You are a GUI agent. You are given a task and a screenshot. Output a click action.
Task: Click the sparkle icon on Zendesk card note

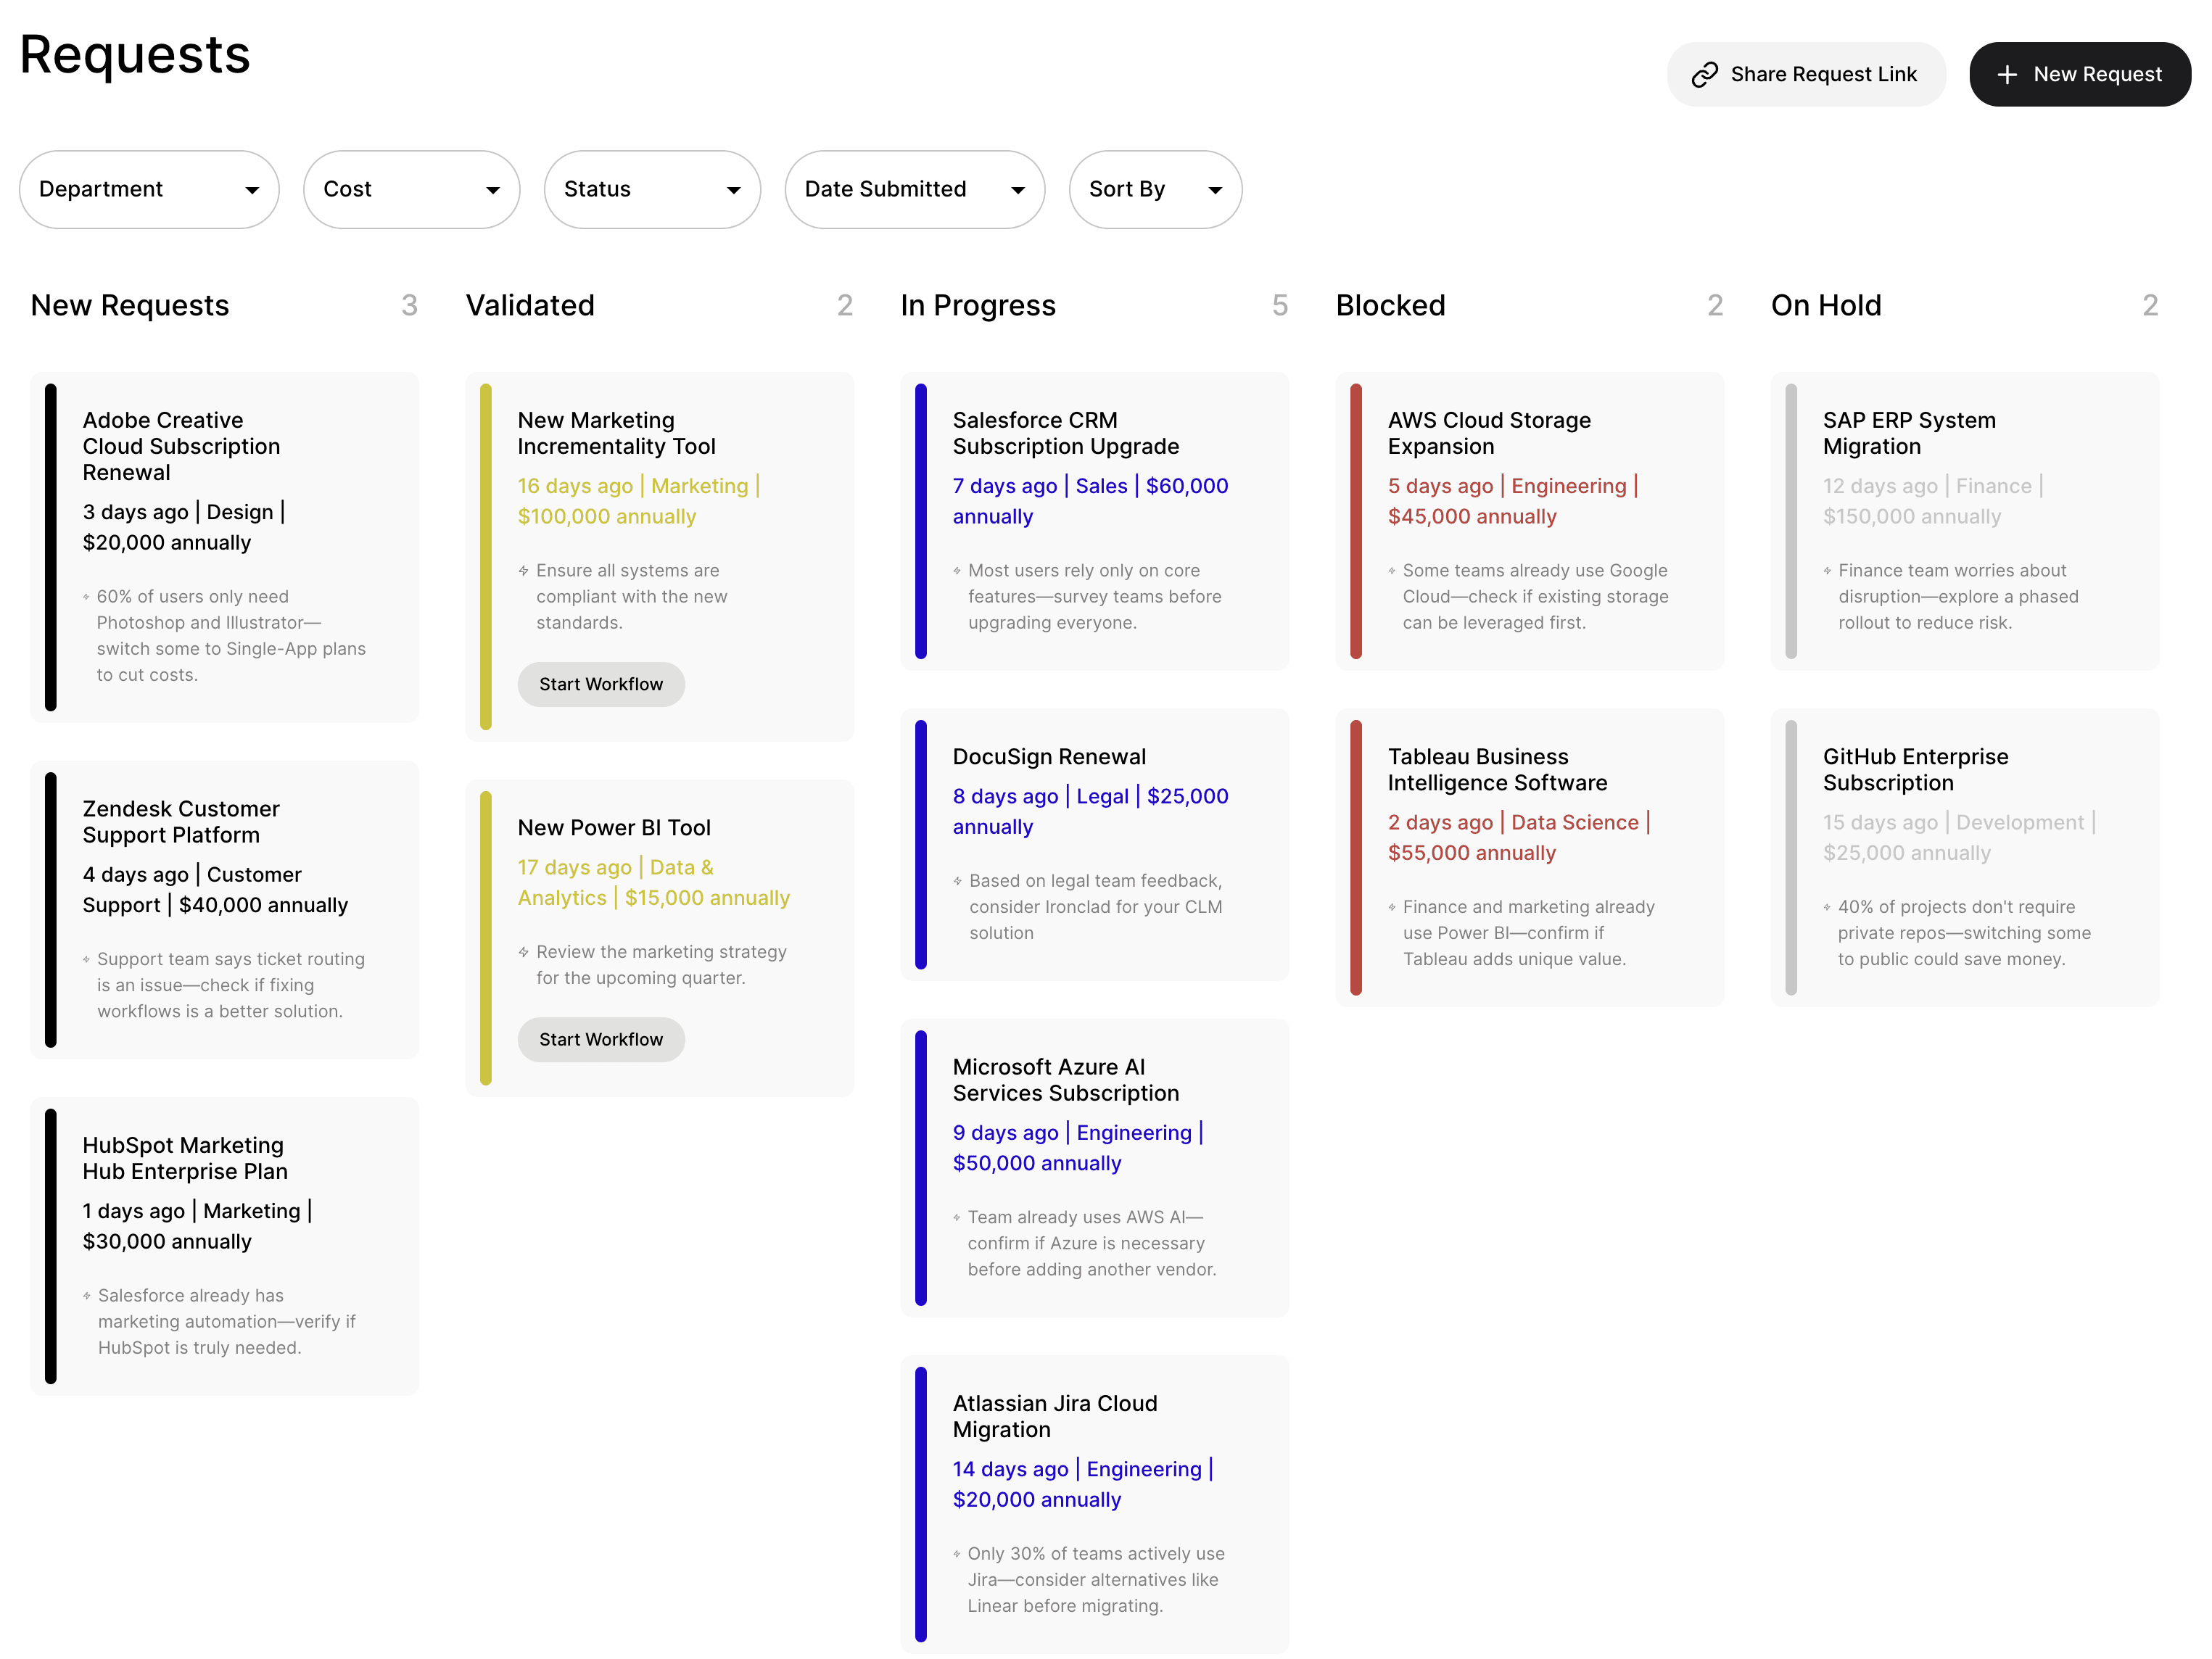click(x=86, y=960)
